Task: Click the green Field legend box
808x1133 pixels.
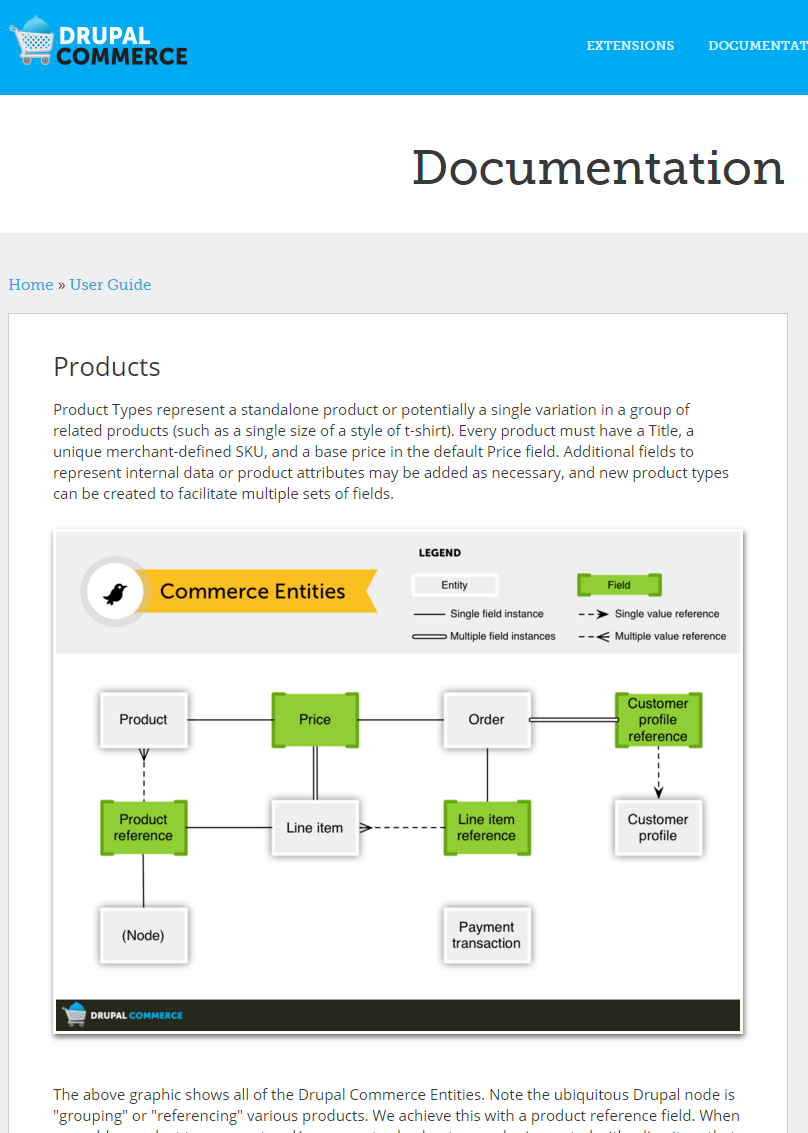Action: coord(619,585)
